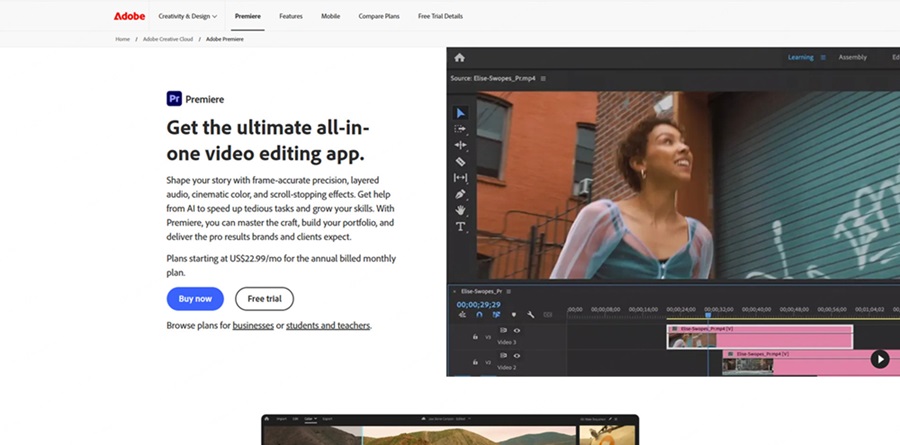Click the Free trial button
This screenshot has width=900, height=445.
[264, 299]
